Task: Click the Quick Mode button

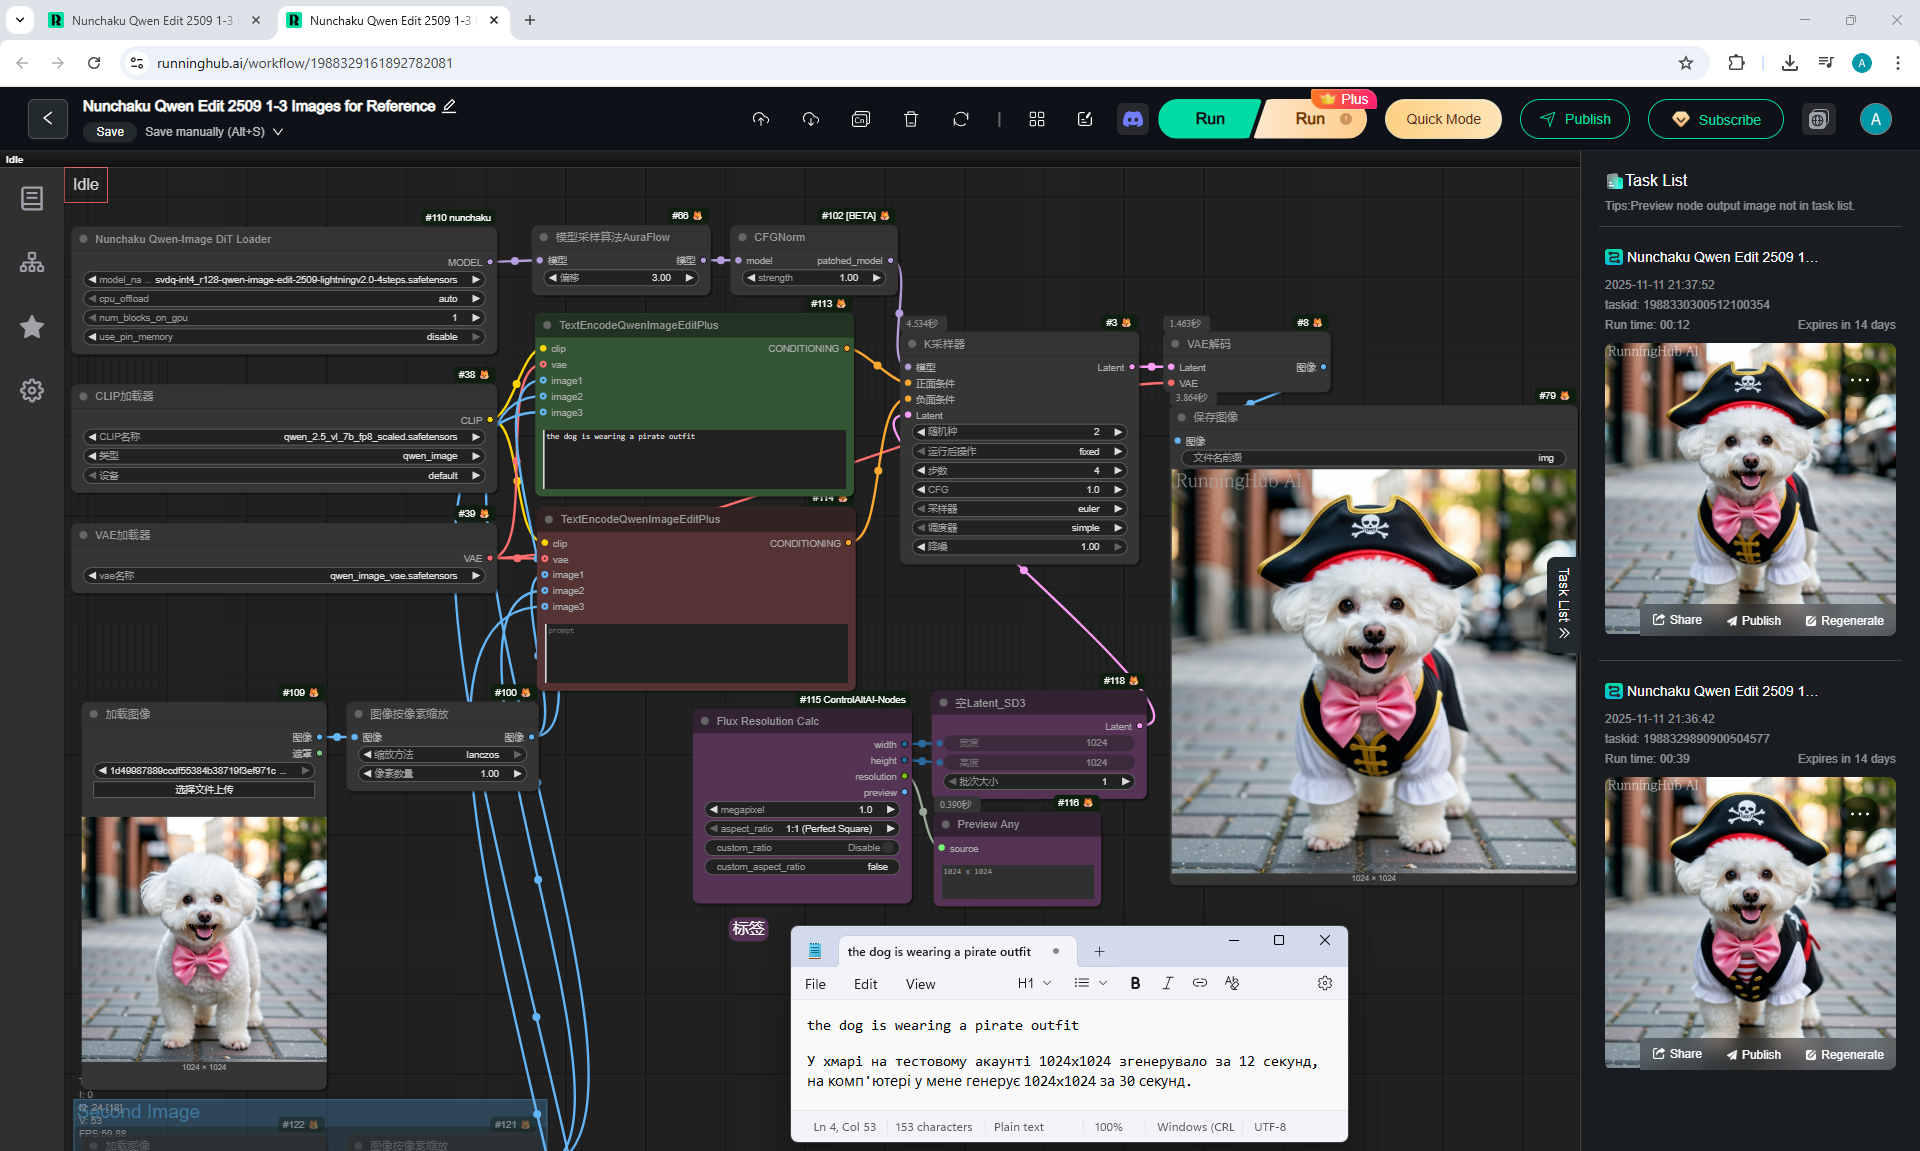Action: [x=1442, y=119]
